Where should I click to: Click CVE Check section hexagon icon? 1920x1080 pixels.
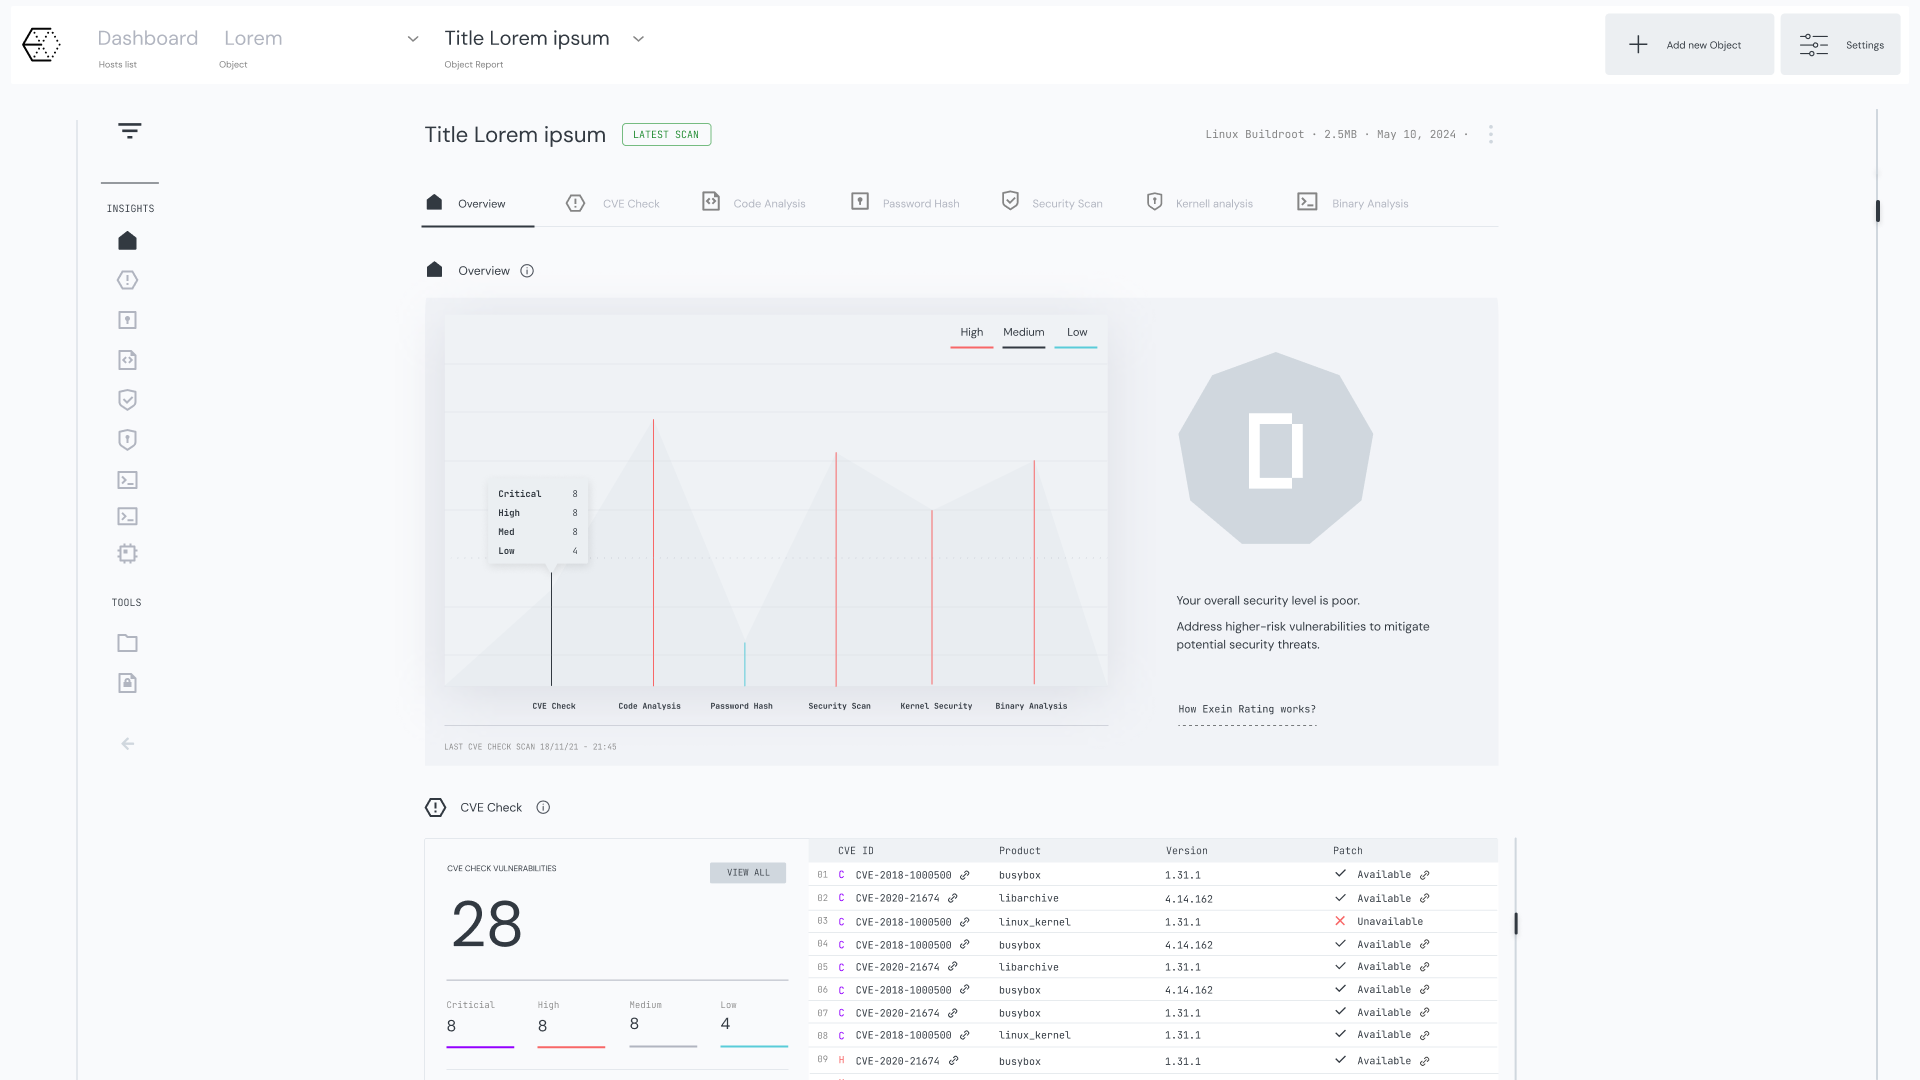[435, 807]
